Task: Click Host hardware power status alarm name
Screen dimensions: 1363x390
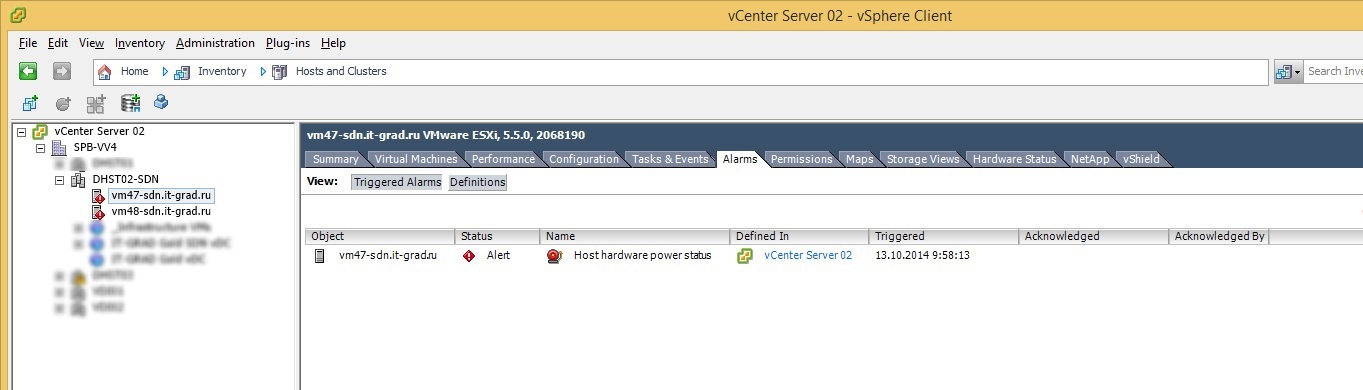Action: (x=642, y=256)
